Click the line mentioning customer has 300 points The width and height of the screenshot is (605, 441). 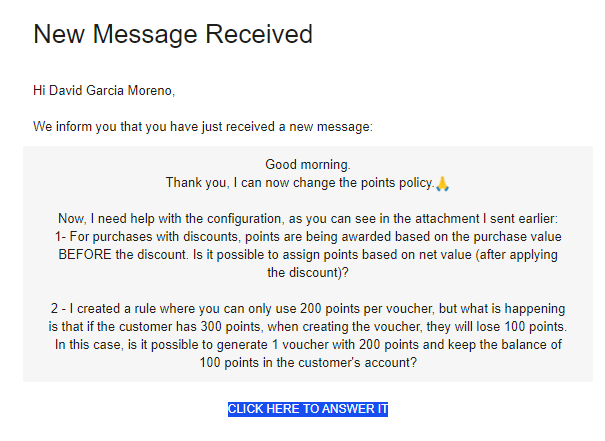pyautogui.click(x=308, y=327)
